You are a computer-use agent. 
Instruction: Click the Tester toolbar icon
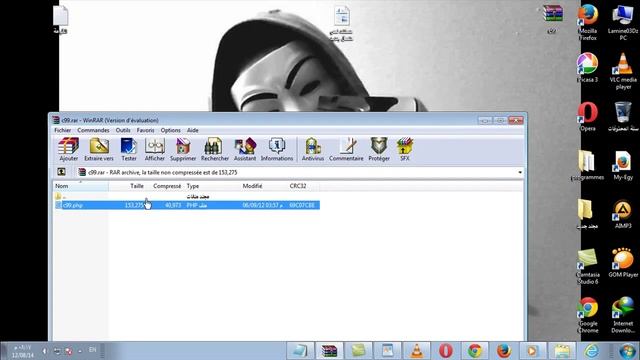pos(129,149)
